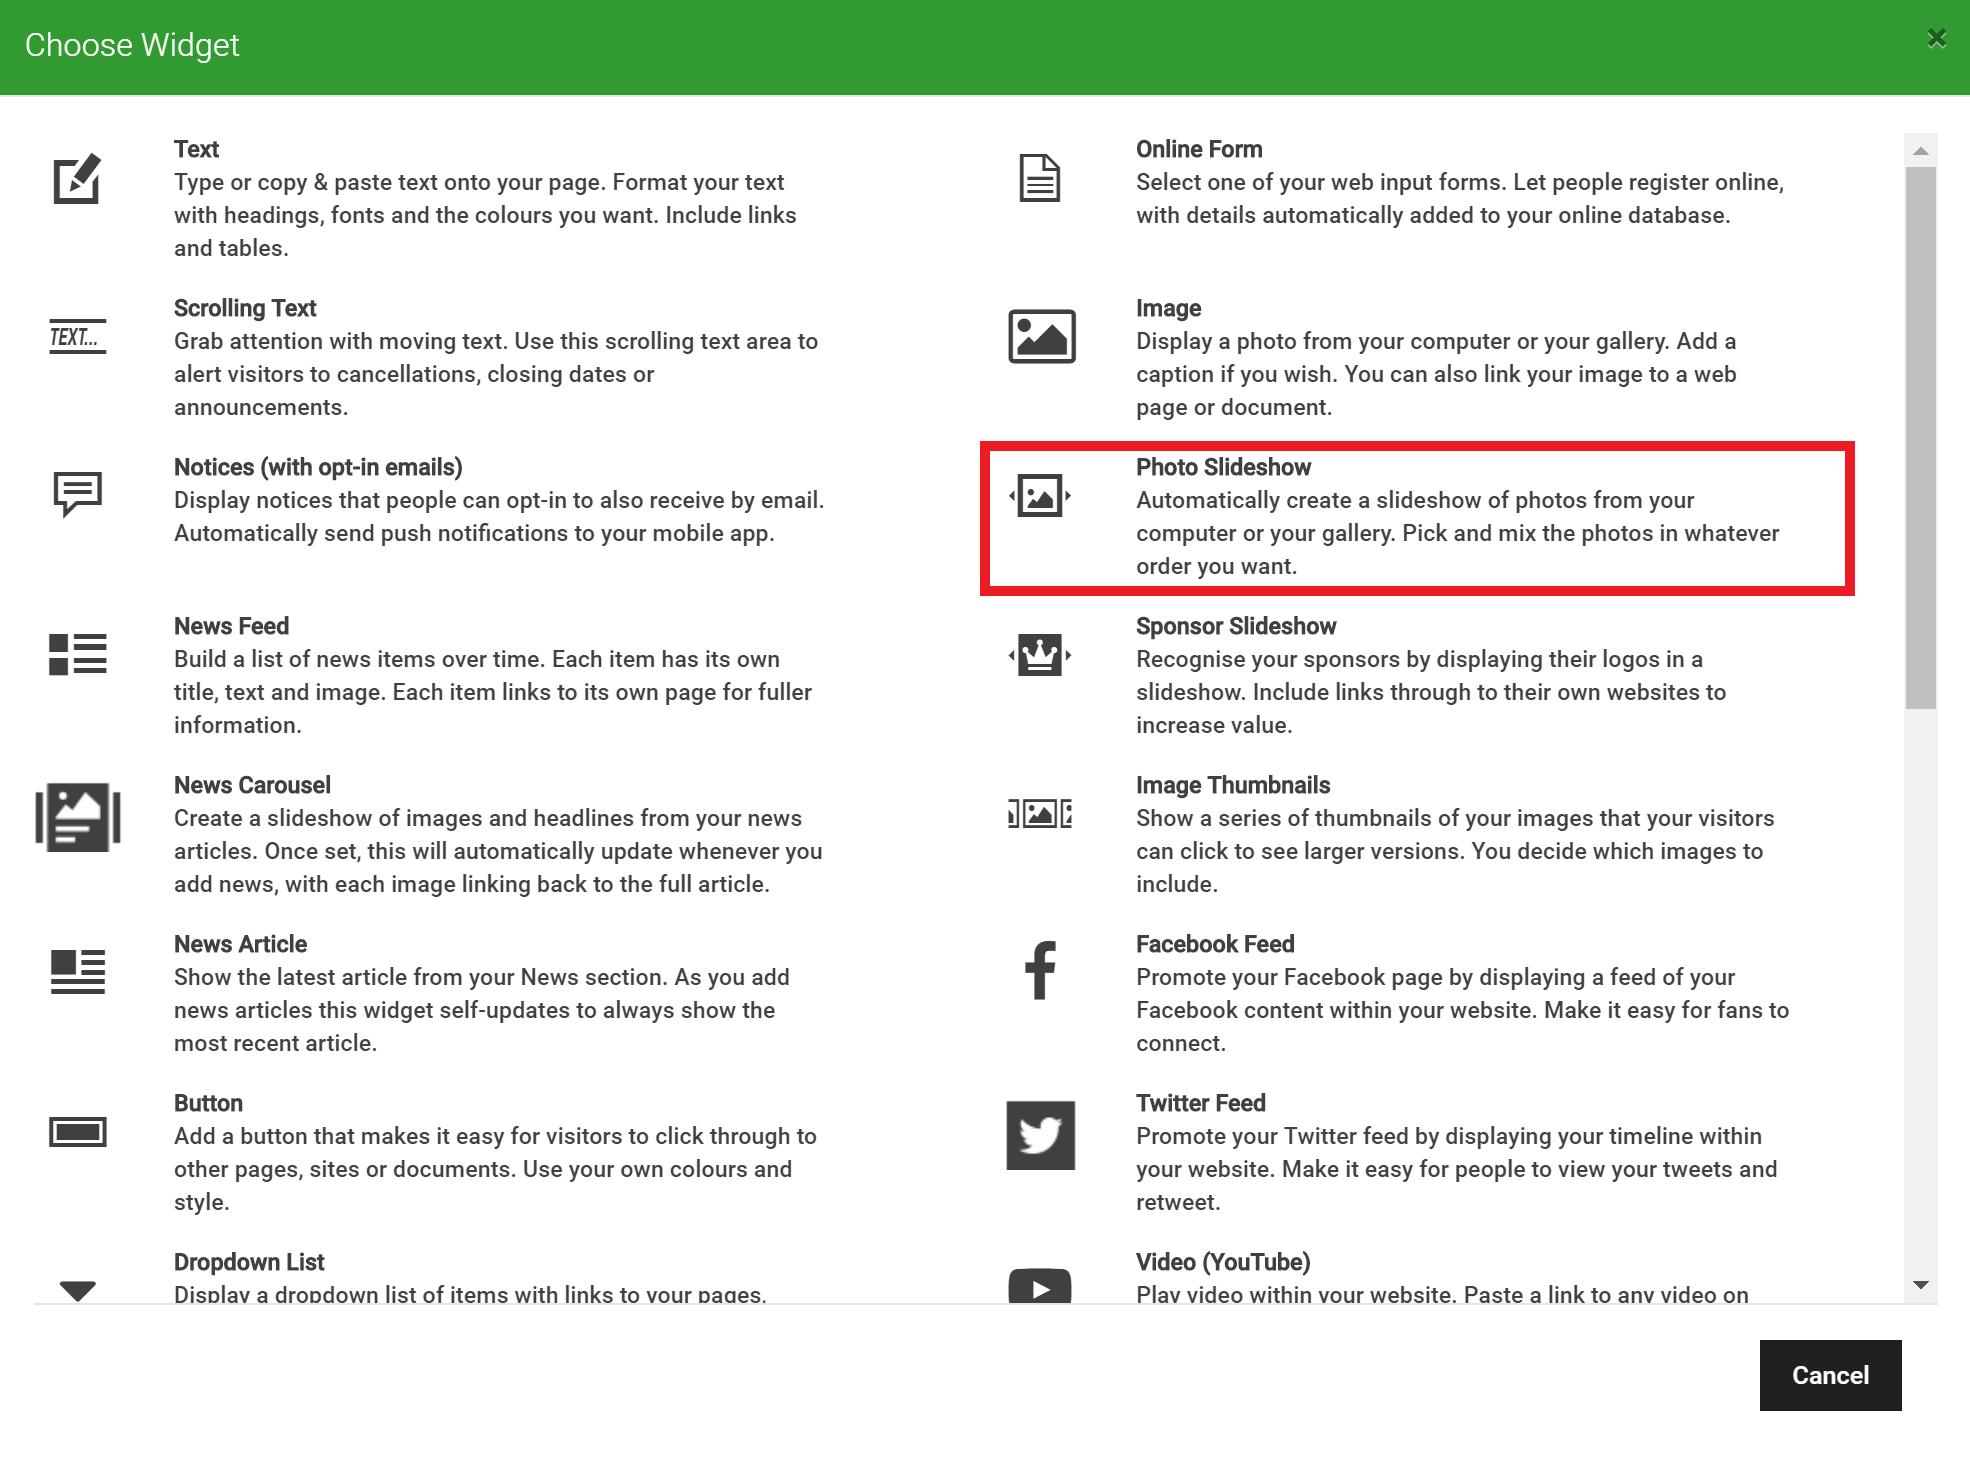Click the Image widget picture icon
The width and height of the screenshot is (1970, 1472).
1041,336
